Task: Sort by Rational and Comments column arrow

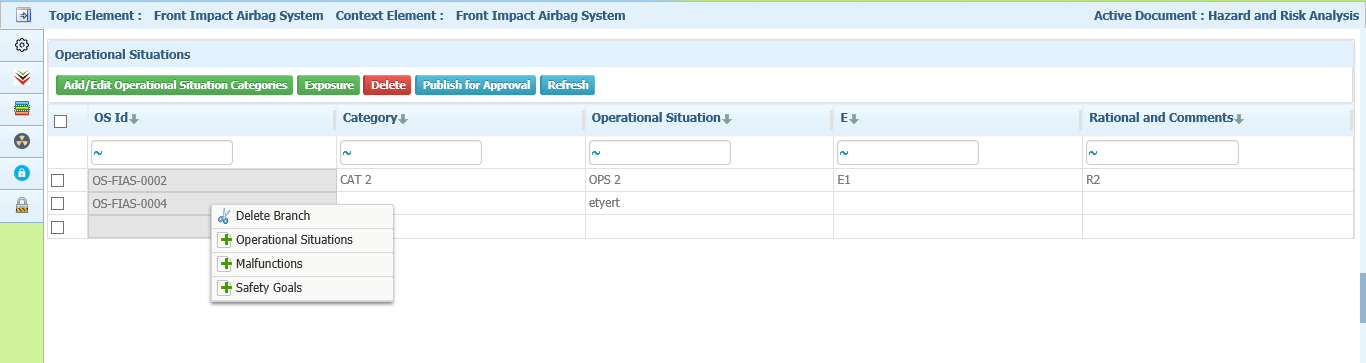Action: pyautogui.click(x=1239, y=119)
